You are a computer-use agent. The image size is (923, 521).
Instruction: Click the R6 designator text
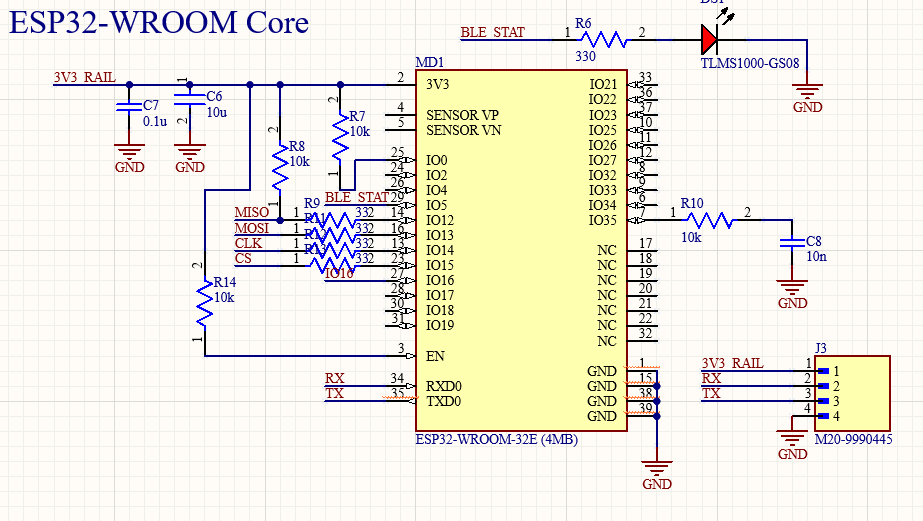pyautogui.click(x=583, y=24)
